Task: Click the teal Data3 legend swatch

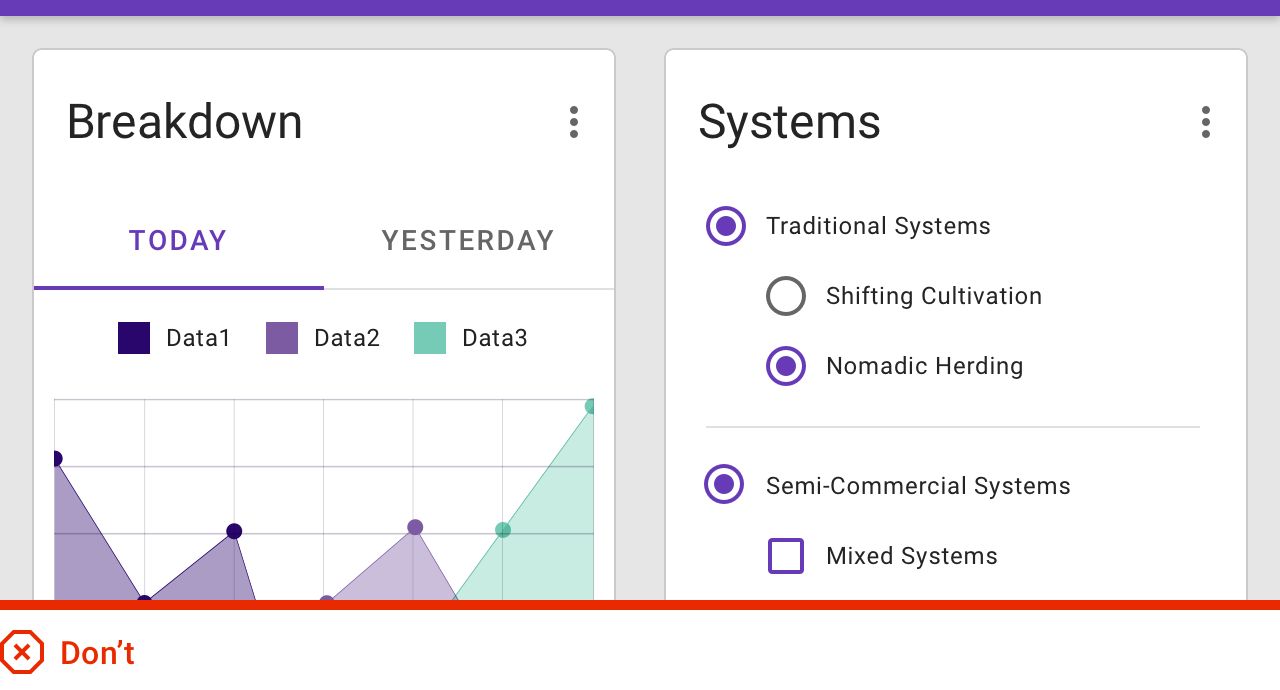Action: 430,338
